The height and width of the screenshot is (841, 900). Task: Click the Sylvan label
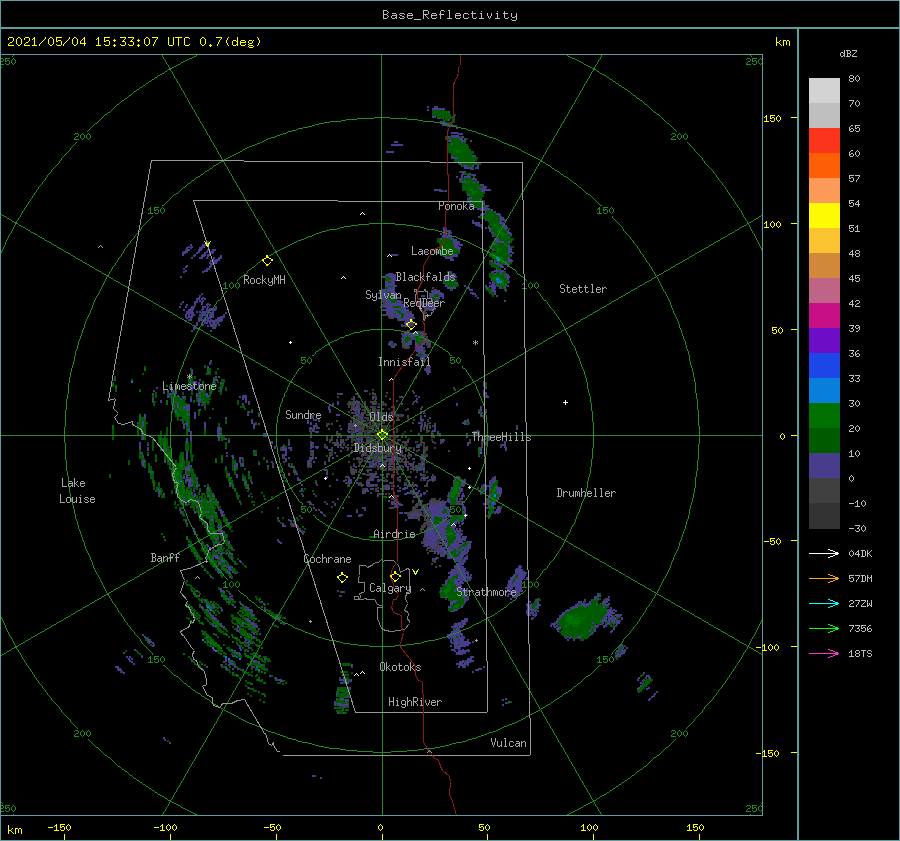pos(383,295)
